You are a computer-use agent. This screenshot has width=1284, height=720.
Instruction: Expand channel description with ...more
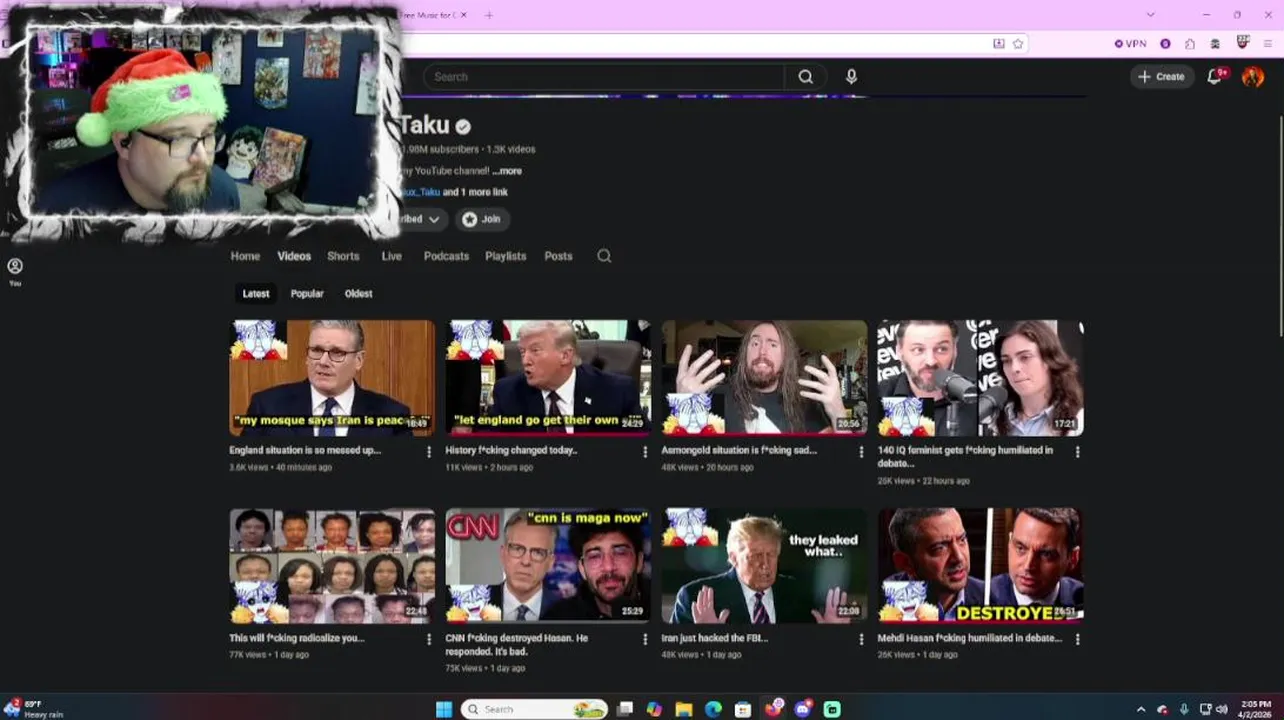pyautogui.click(x=507, y=171)
